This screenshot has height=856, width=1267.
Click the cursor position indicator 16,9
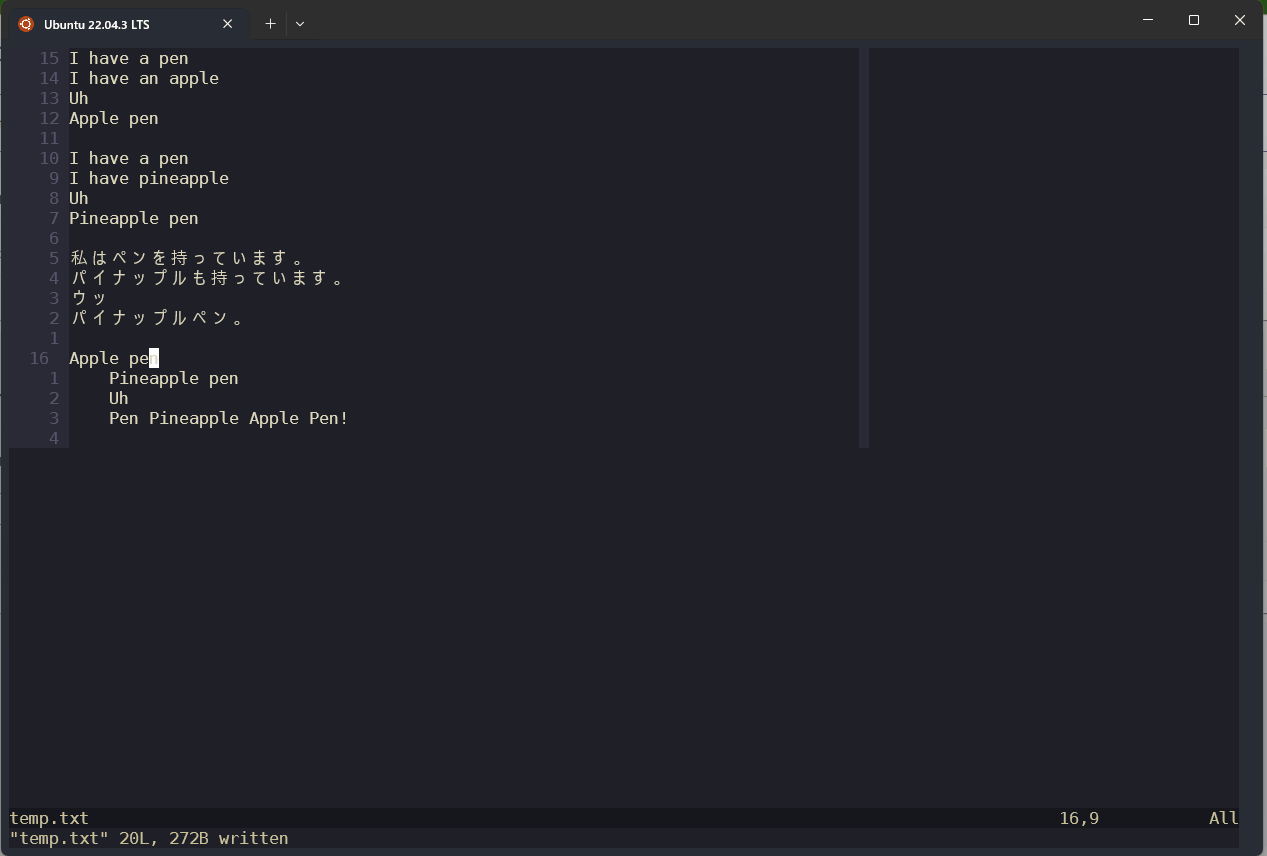tap(1078, 818)
